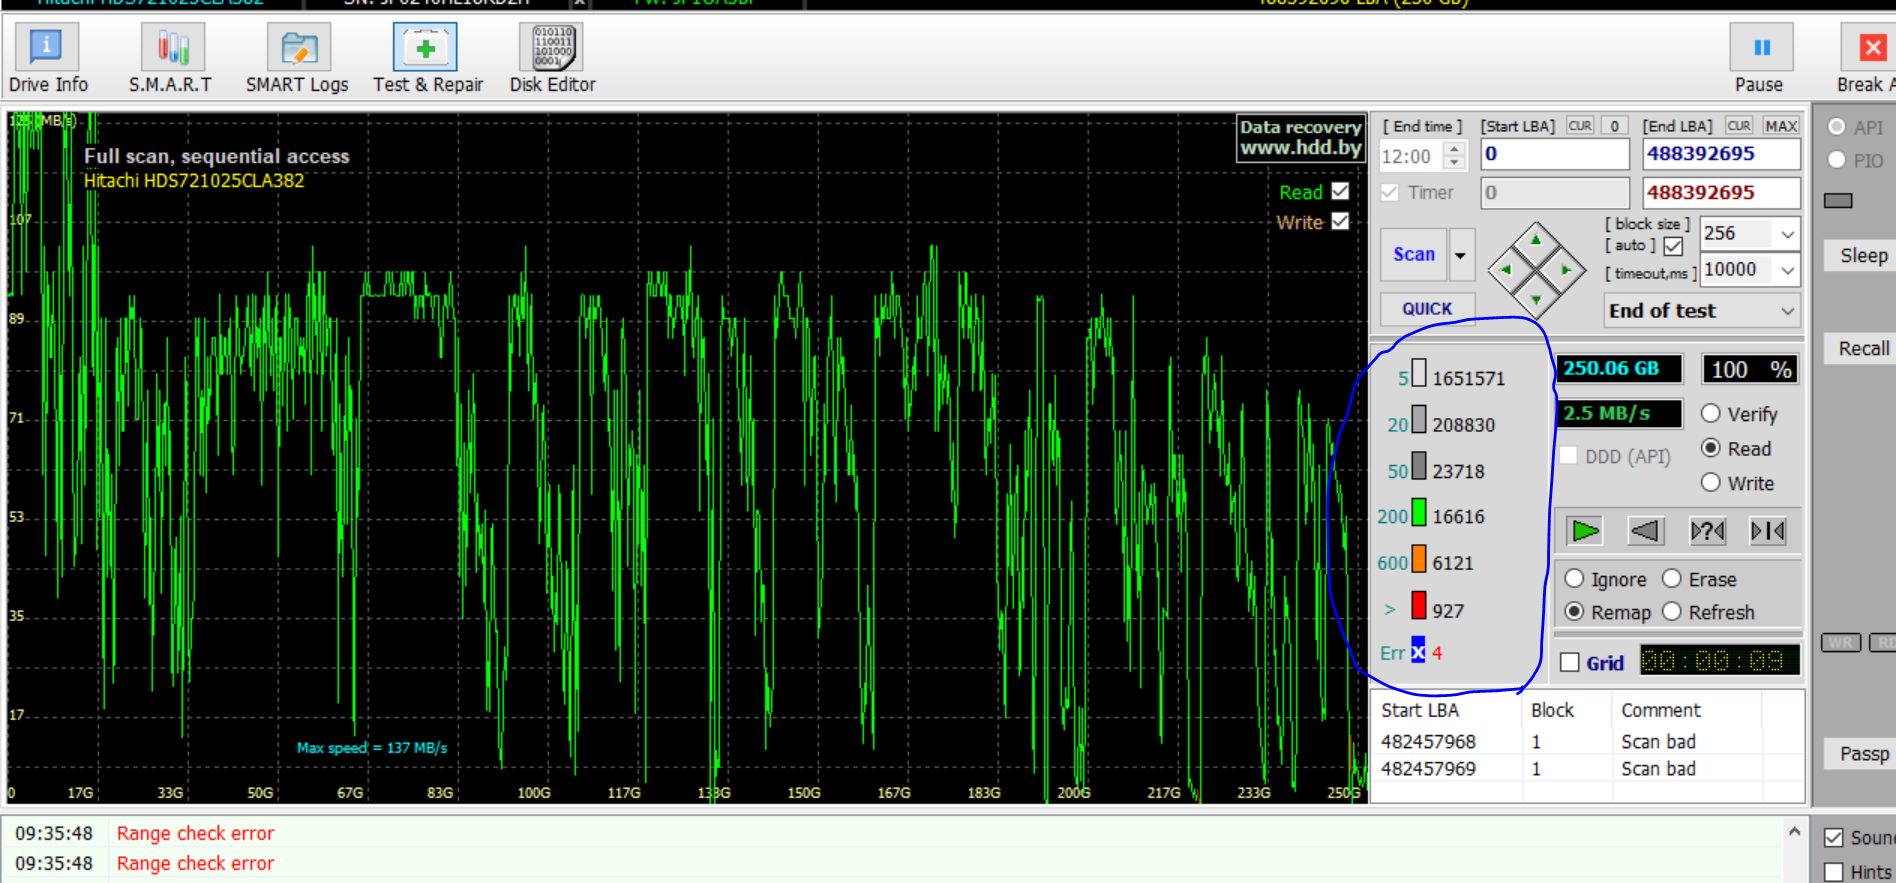Open SMART Logs
Screen dimensions: 1896x883
(297, 60)
